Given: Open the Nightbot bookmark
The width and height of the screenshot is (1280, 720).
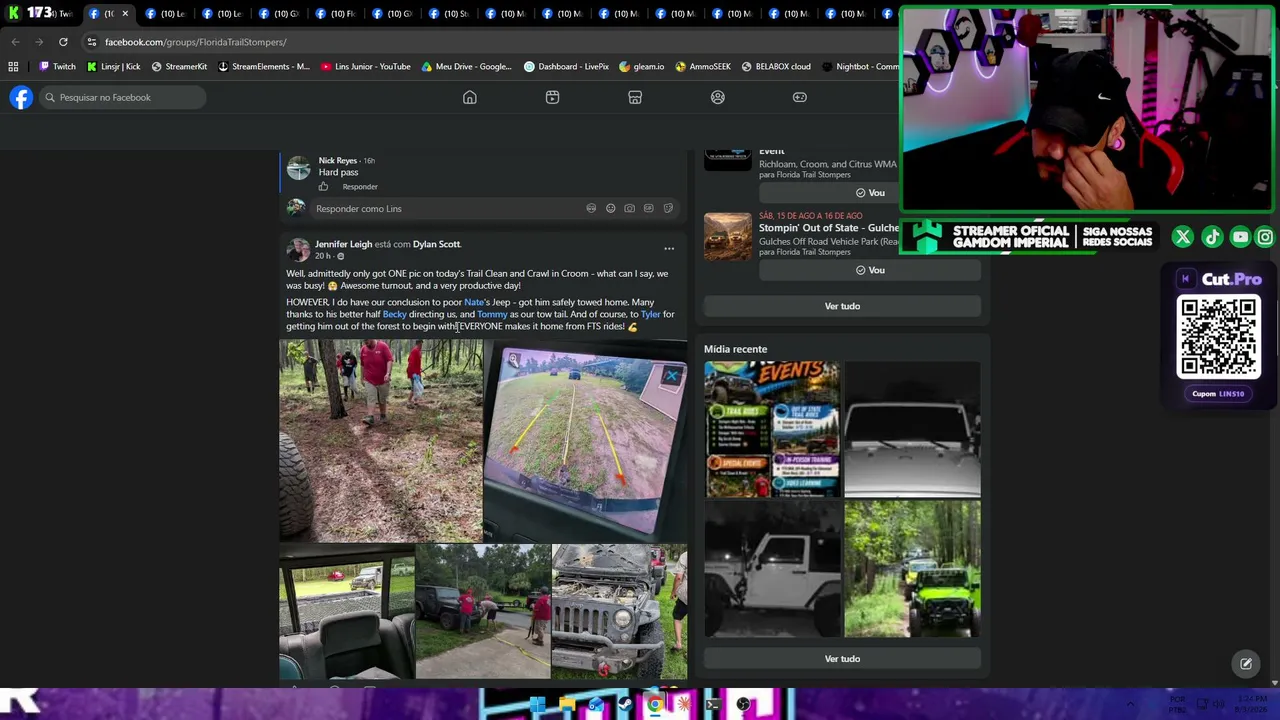Looking at the screenshot, I should (x=860, y=67).
